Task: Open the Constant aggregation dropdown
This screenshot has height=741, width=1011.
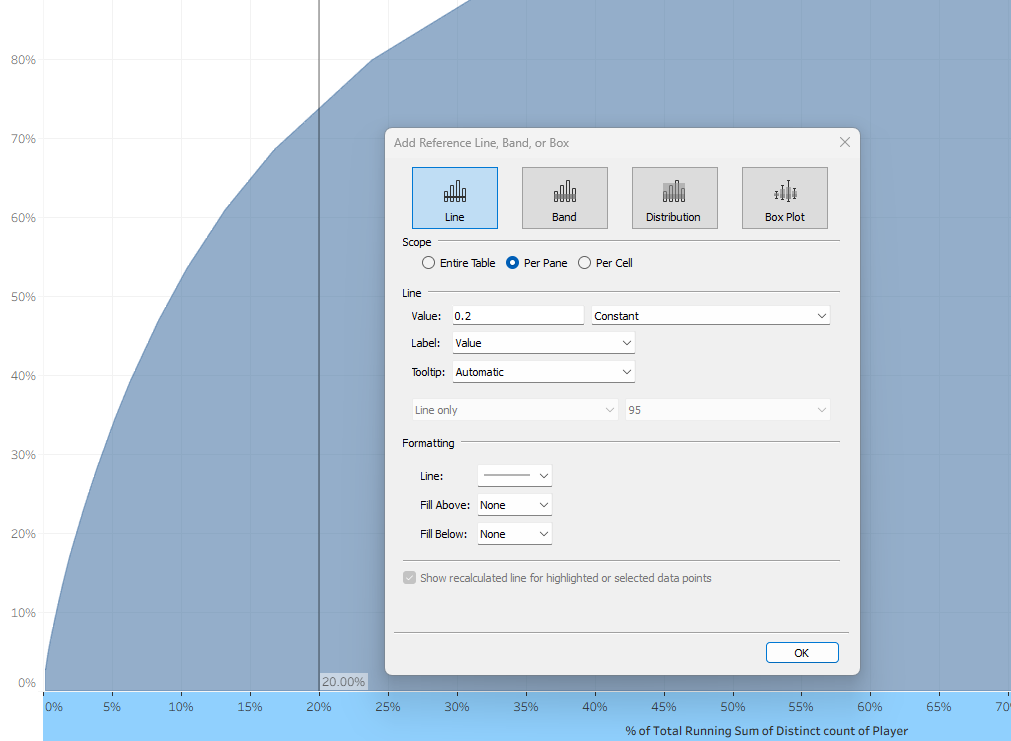Action: click(x=711, y=315)
